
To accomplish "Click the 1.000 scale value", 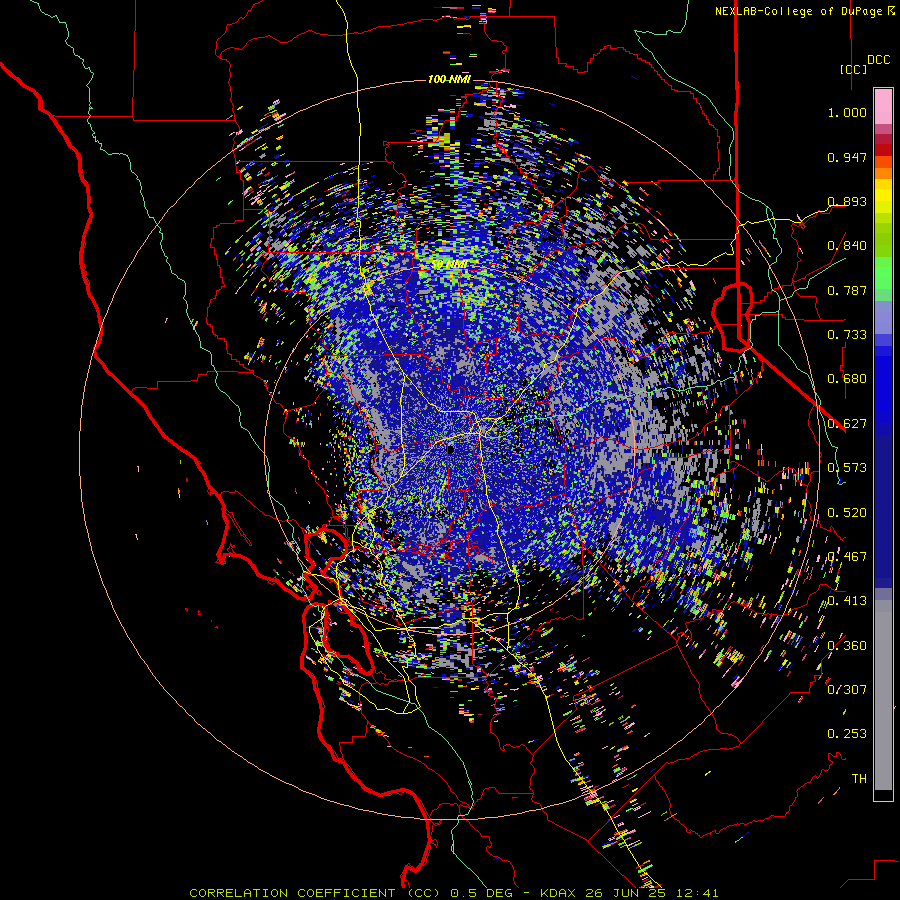I will 847,112.
